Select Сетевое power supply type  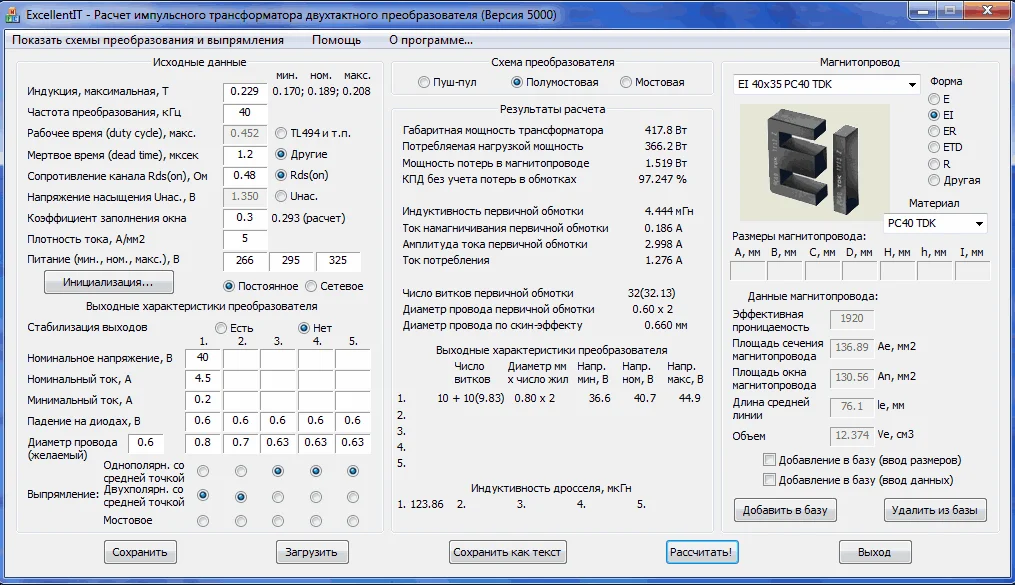[312, 287]
